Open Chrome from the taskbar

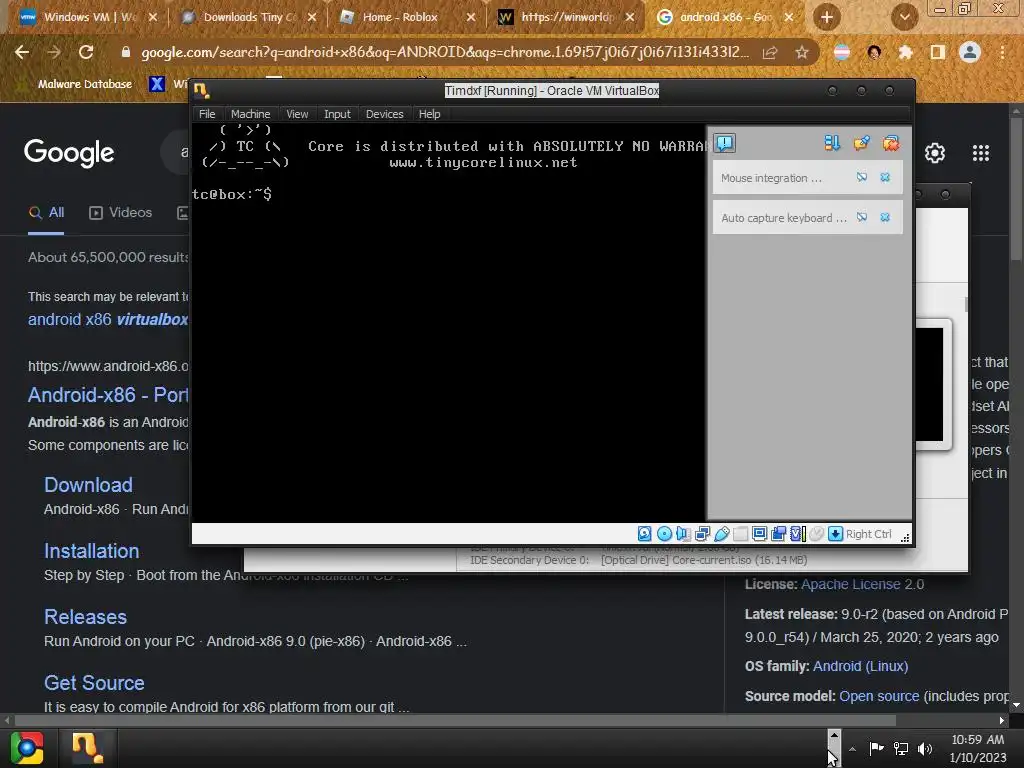(27, 748)
